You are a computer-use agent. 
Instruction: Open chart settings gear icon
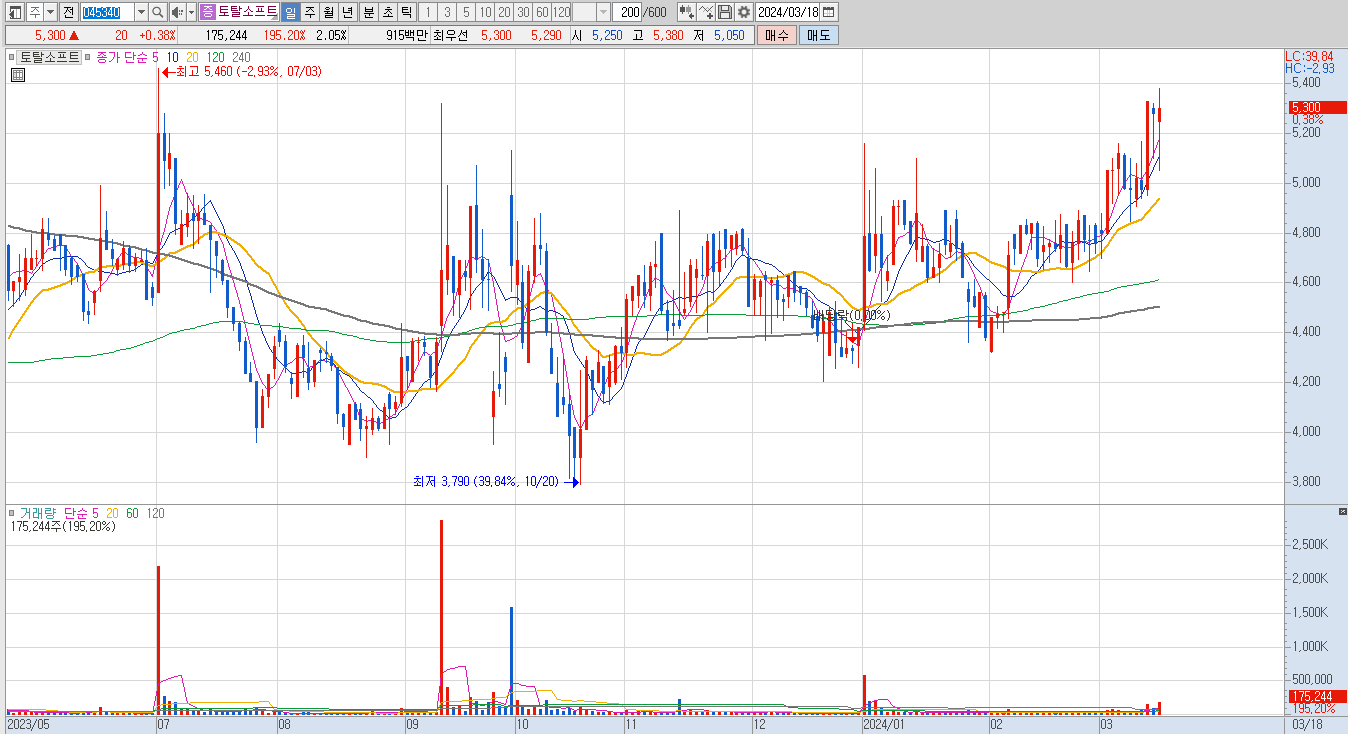(743, 12)
